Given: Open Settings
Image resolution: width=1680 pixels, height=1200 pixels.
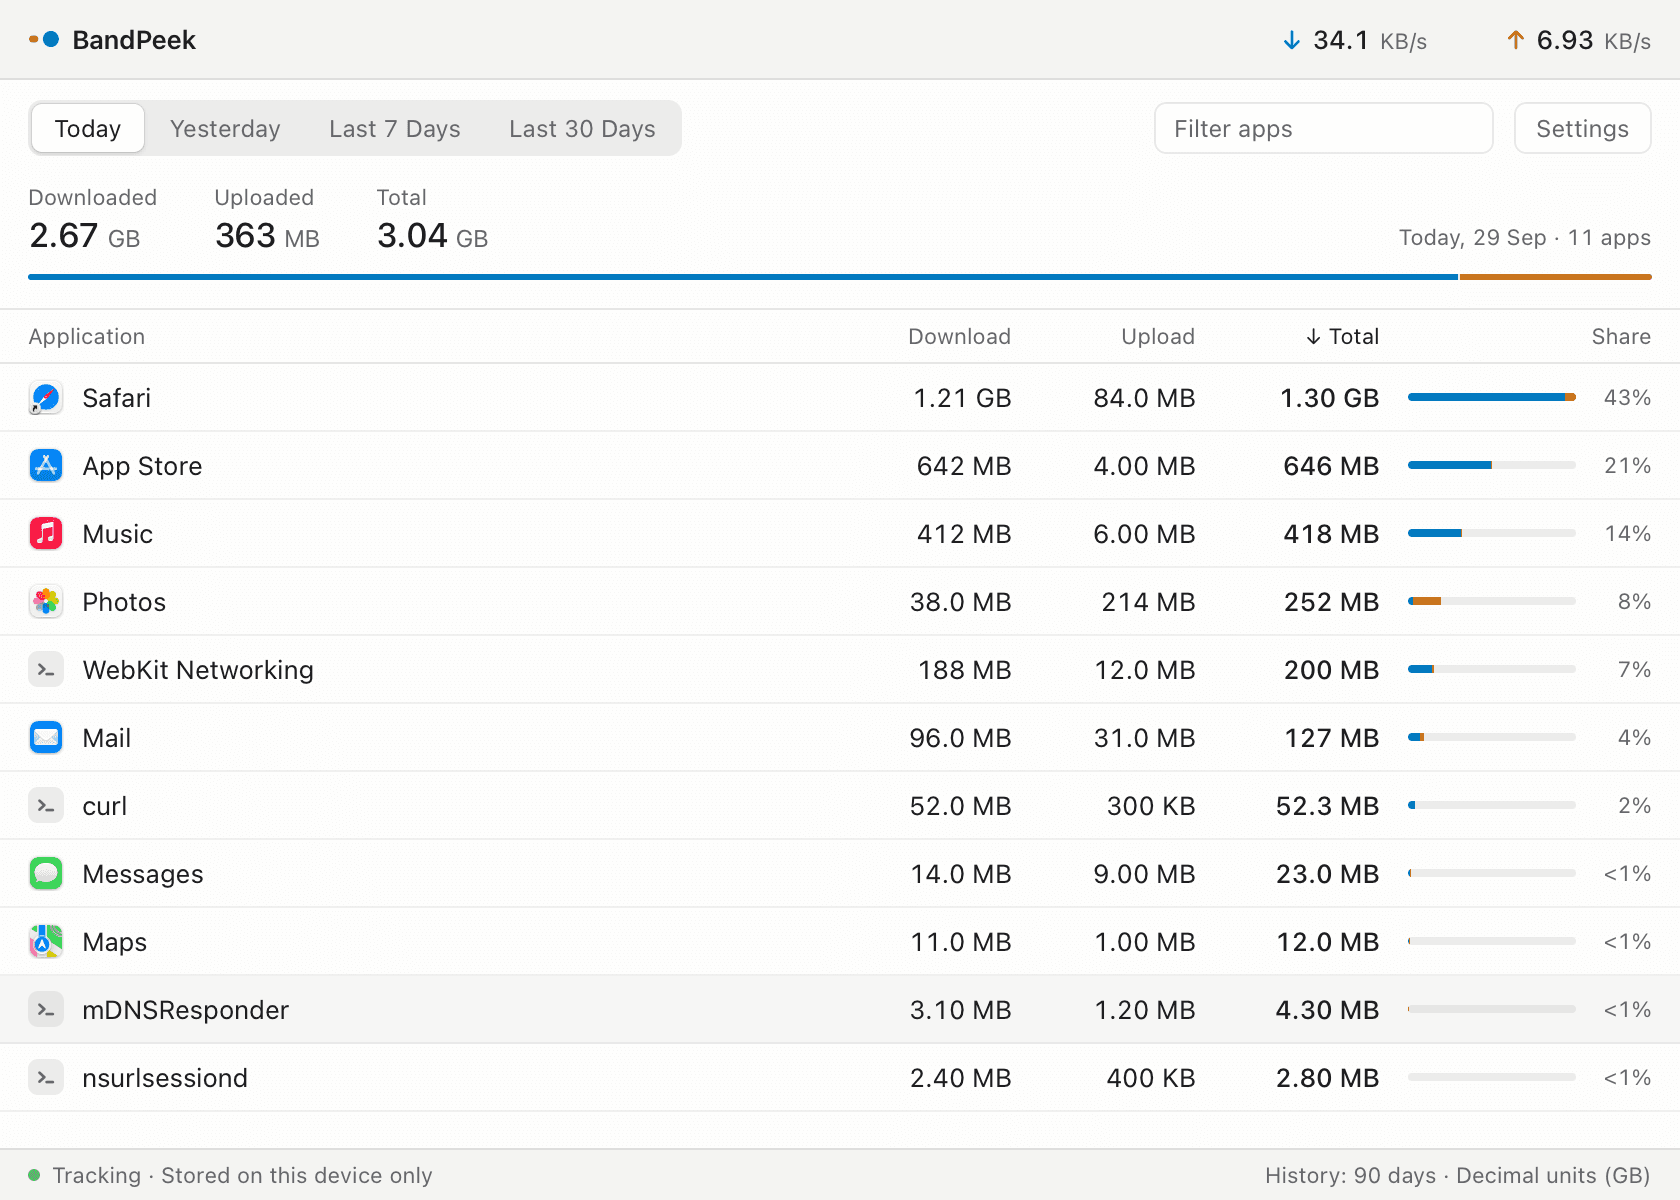Looking at the screenshot, I should [x=1582, y=129].
